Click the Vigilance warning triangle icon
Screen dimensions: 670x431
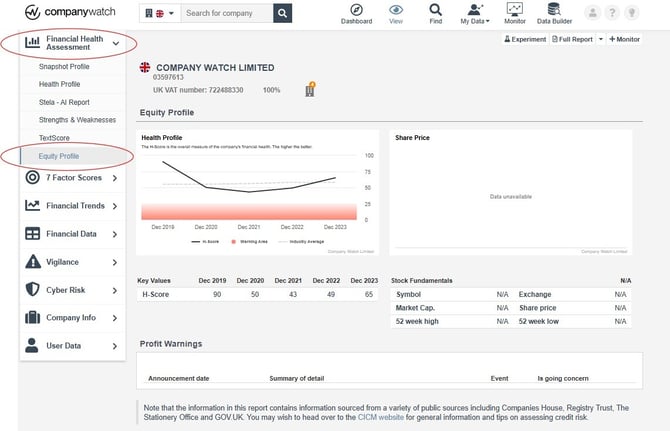pos(33,261)
